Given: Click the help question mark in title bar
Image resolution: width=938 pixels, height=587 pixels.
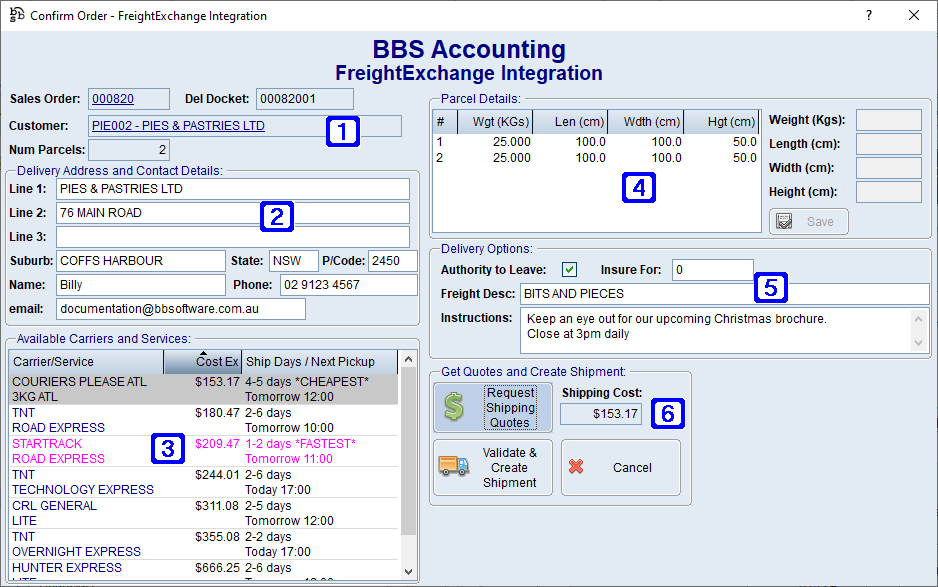Looking at the screenshot, I should [x=868, y=15].
